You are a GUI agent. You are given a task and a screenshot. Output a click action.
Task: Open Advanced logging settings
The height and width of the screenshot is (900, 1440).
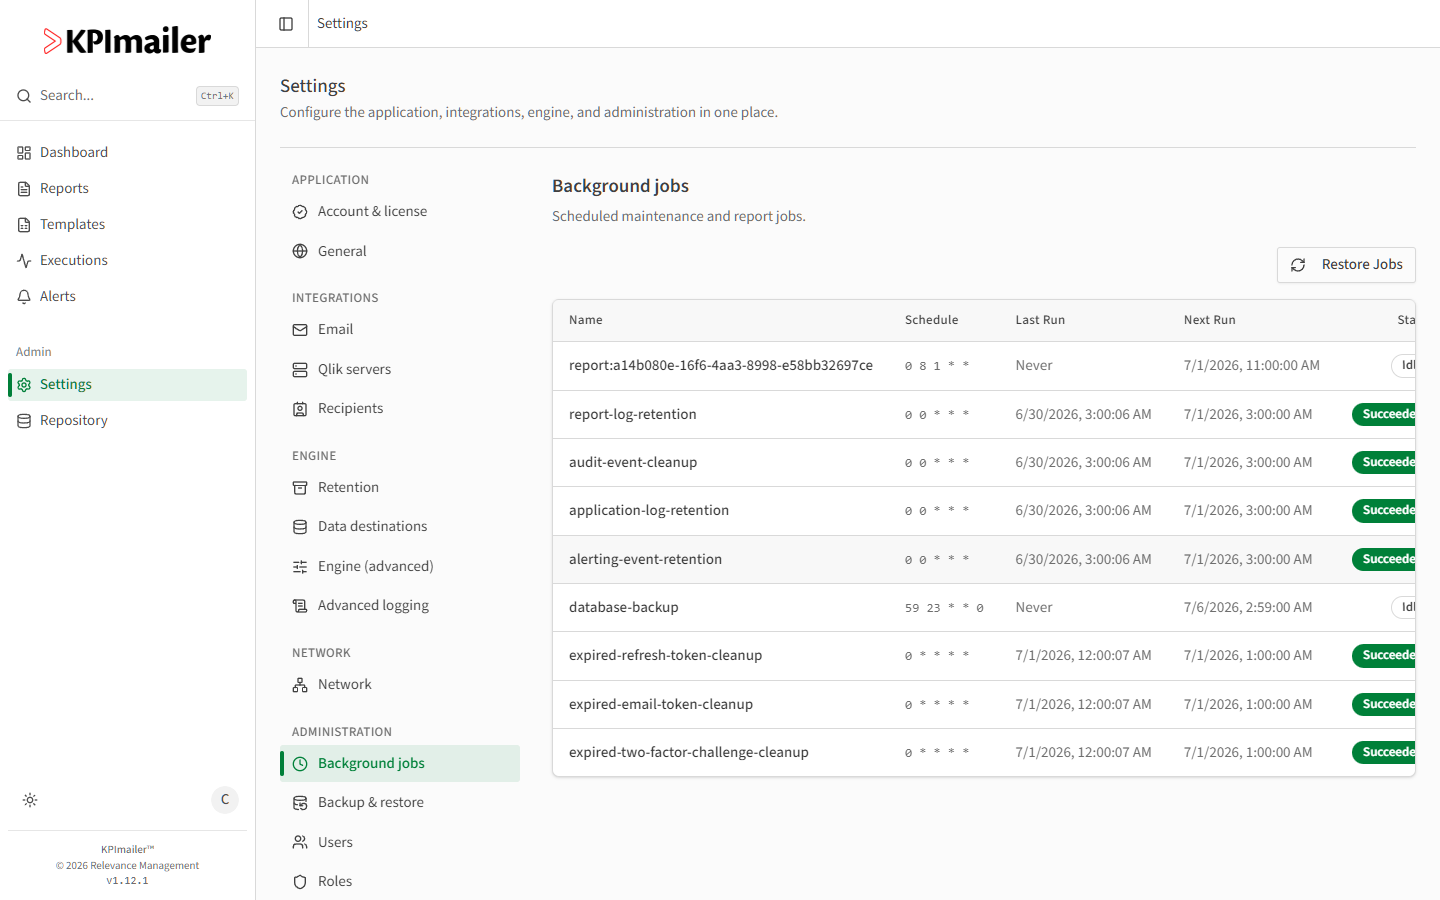click(400, 606)
